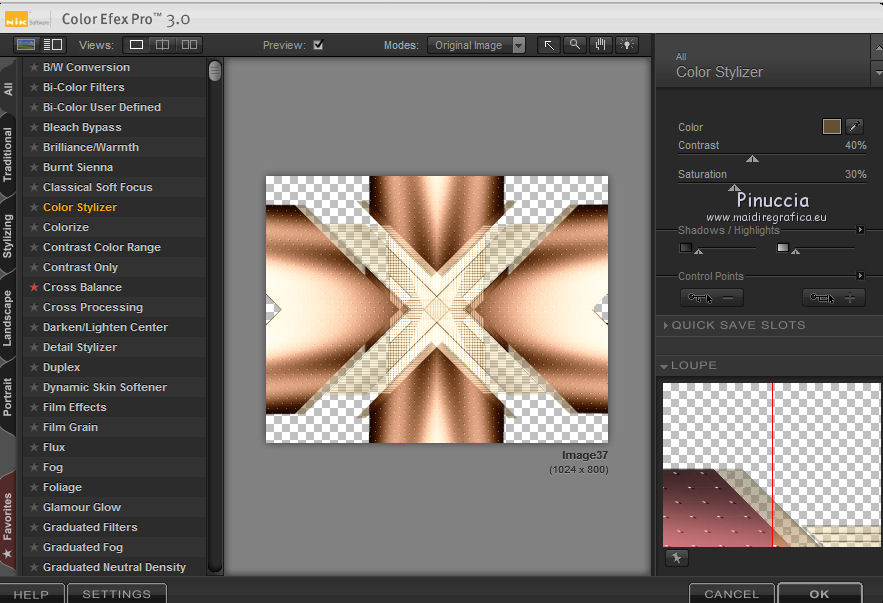Add a minus control point
The height and width of the screenshot is (603, 883).
(x=711, y=297)
